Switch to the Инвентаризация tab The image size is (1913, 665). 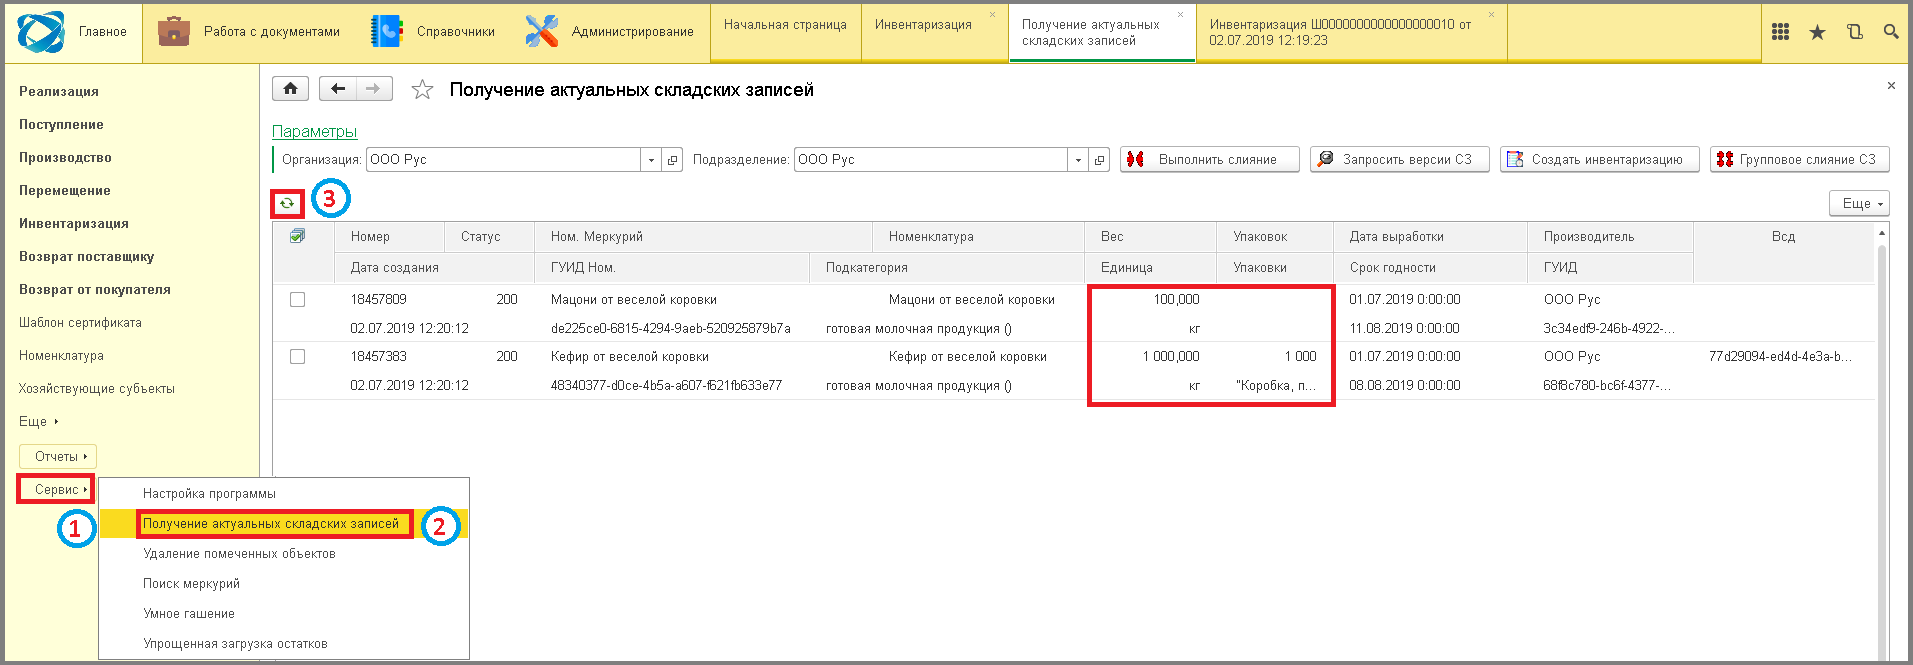point(923,25)
